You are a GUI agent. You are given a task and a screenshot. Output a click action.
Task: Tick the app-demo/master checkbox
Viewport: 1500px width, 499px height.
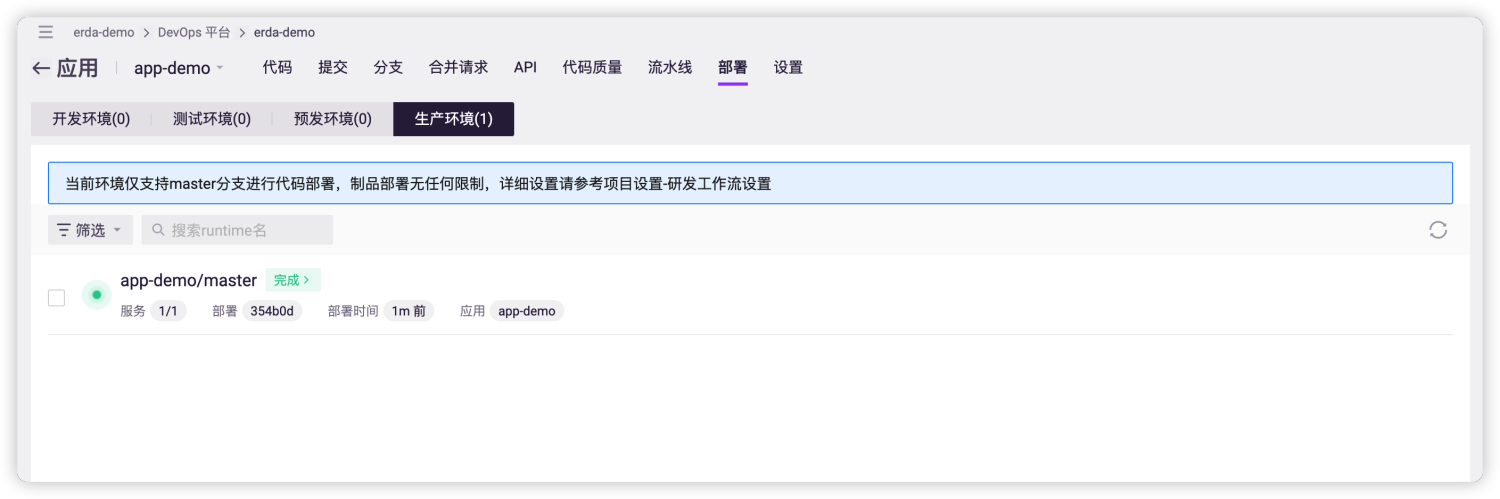(x=57, y=297)
